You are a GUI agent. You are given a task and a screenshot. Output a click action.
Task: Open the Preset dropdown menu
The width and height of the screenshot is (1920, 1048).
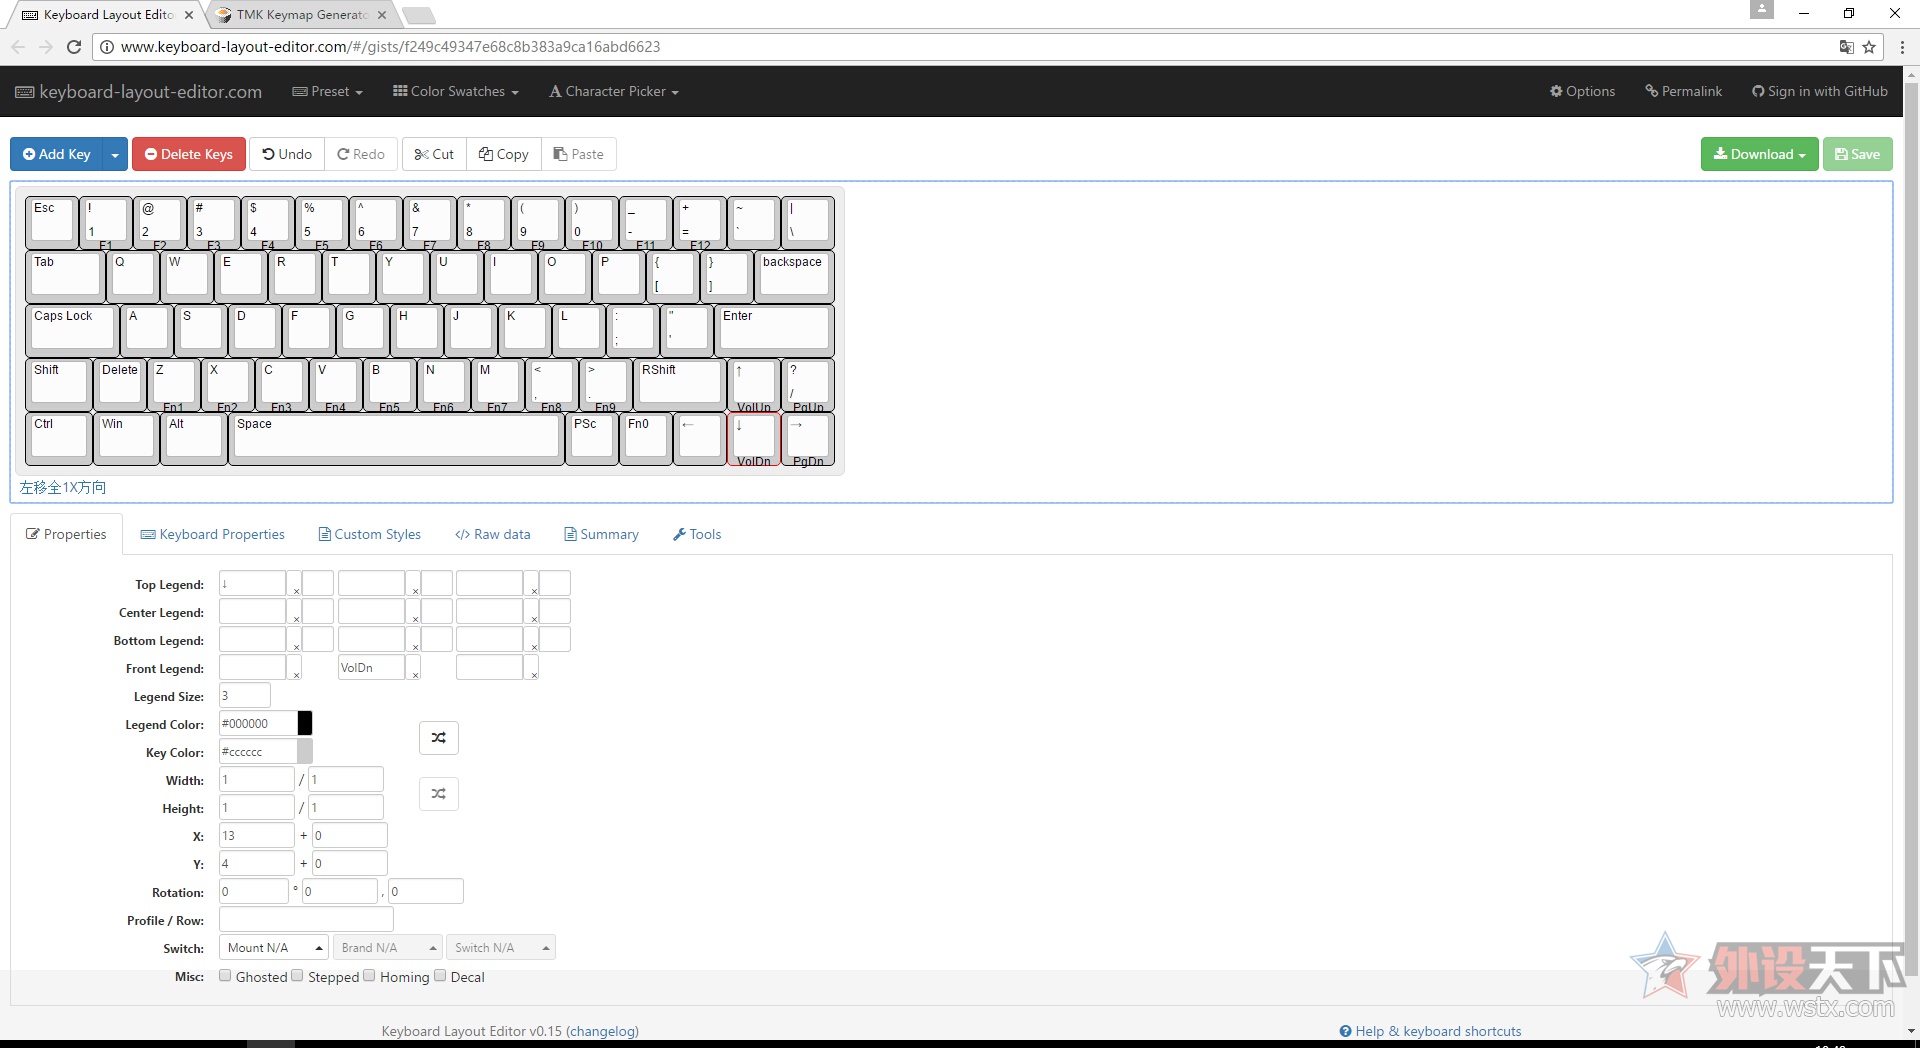pyautogui.click(x=327, y=92)
